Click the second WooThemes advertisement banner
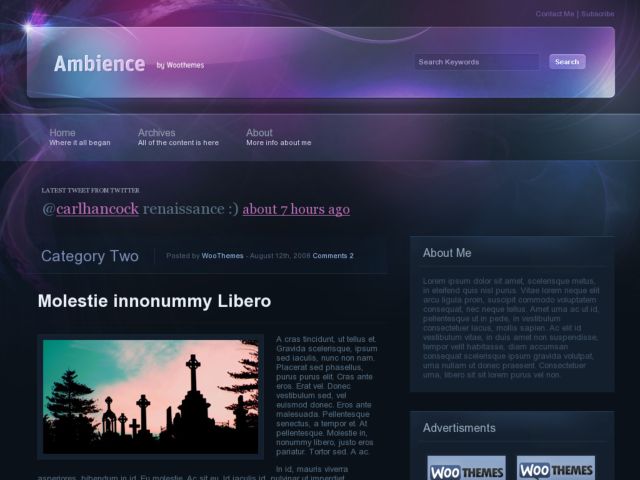640x480 pixels. [556, 468]
